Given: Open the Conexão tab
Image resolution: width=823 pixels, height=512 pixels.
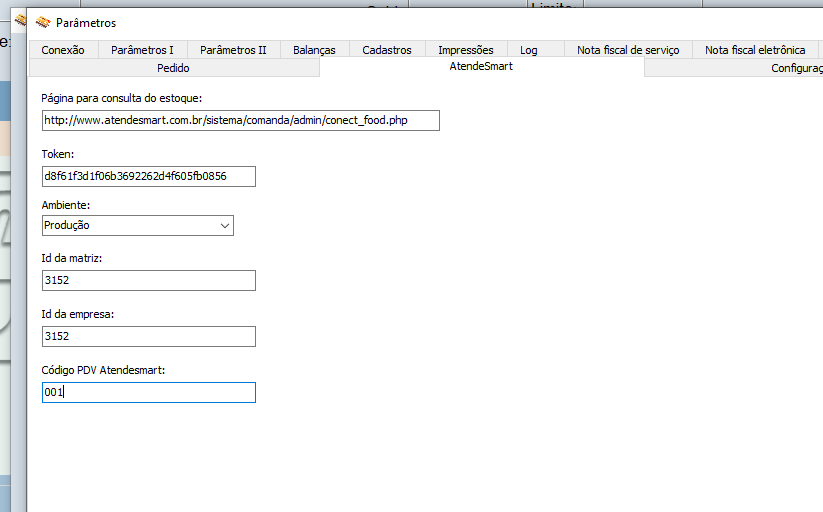Looking at the screenshot, I should pos(63,50).
